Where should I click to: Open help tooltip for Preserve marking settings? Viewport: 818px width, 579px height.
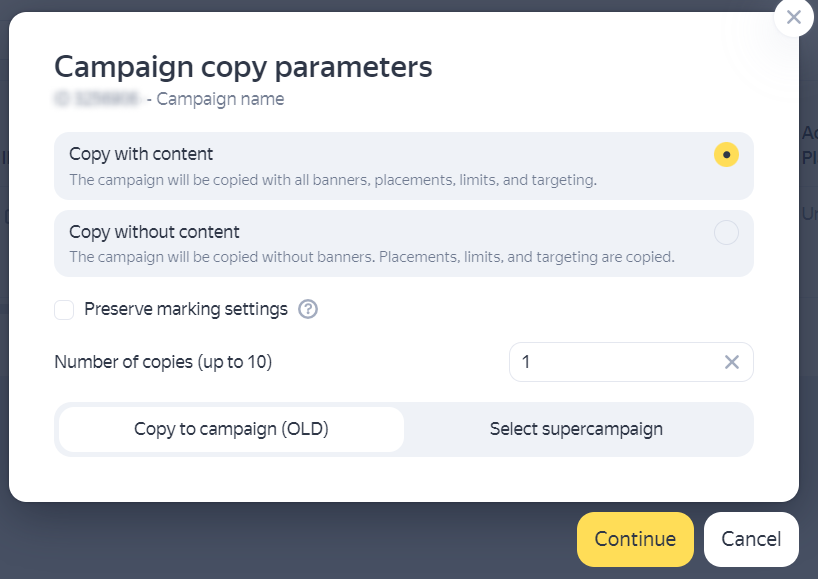[x=308, y=310]
